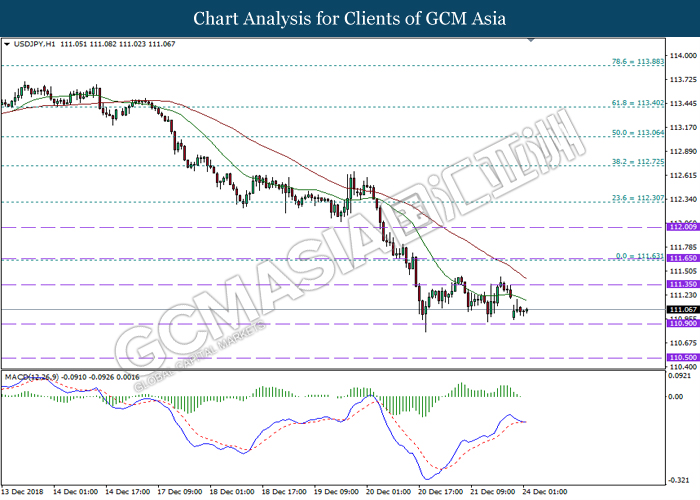Select the 0.0 = 111.631 Fibonacci label

(640, 256)
